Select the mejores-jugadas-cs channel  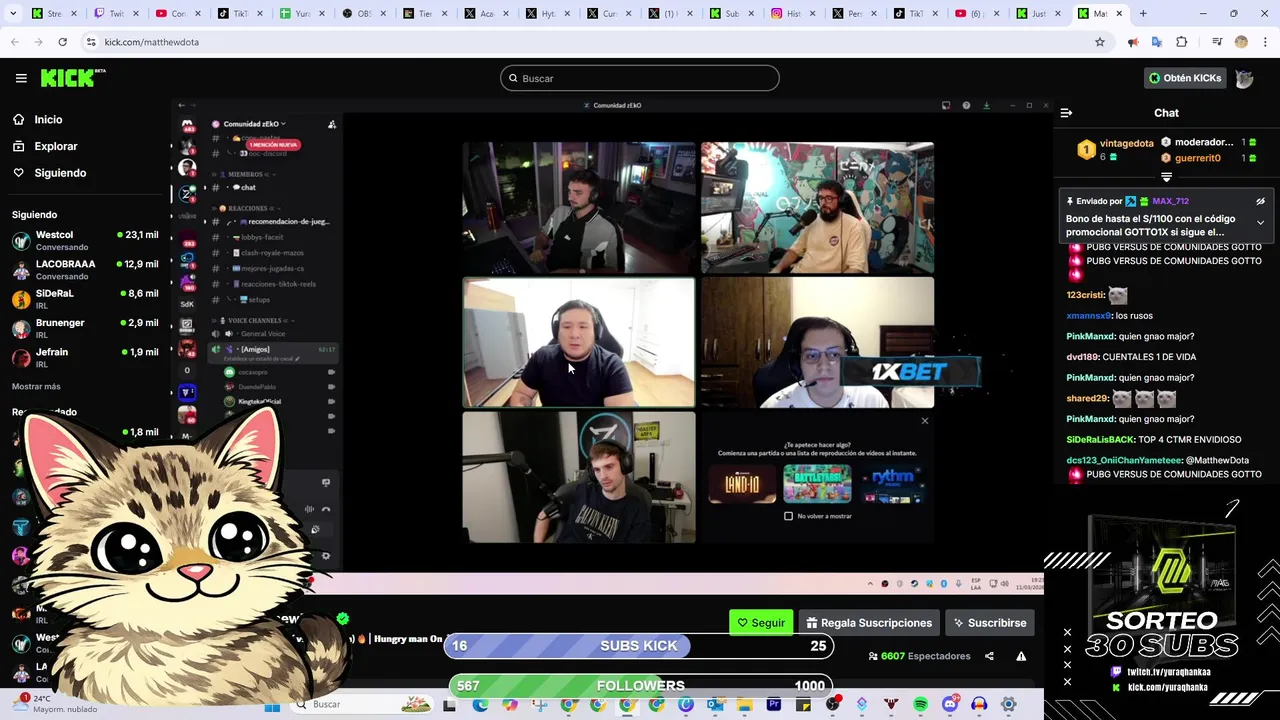click(x=272, y=268)
